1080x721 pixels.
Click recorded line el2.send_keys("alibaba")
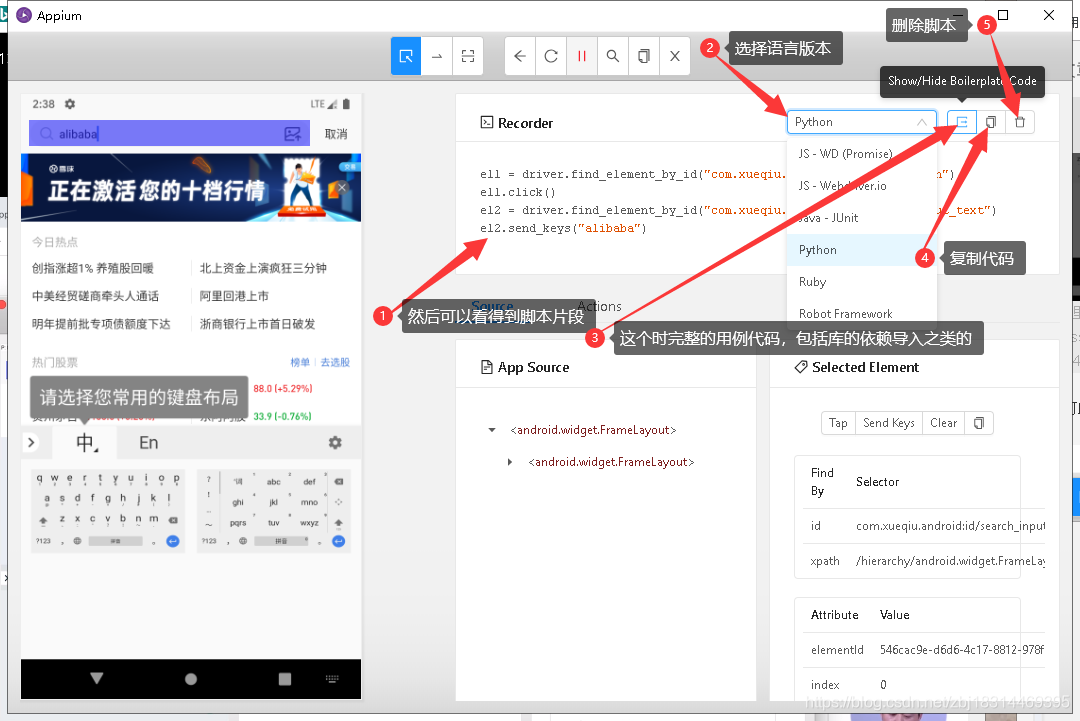563,228
